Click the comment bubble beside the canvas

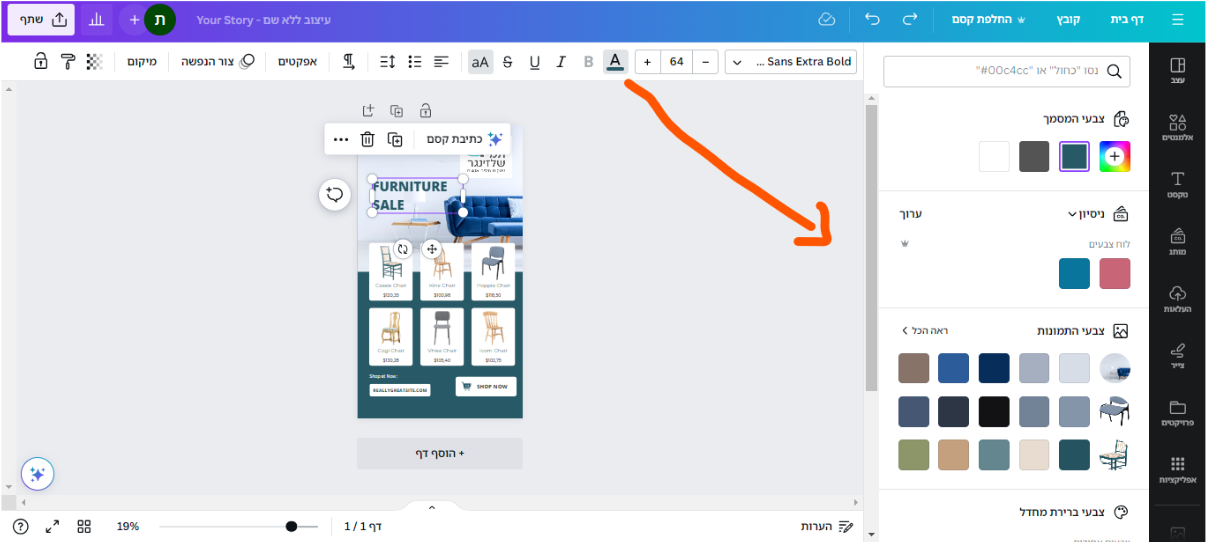pyautogui.click(x=335, y=195)
